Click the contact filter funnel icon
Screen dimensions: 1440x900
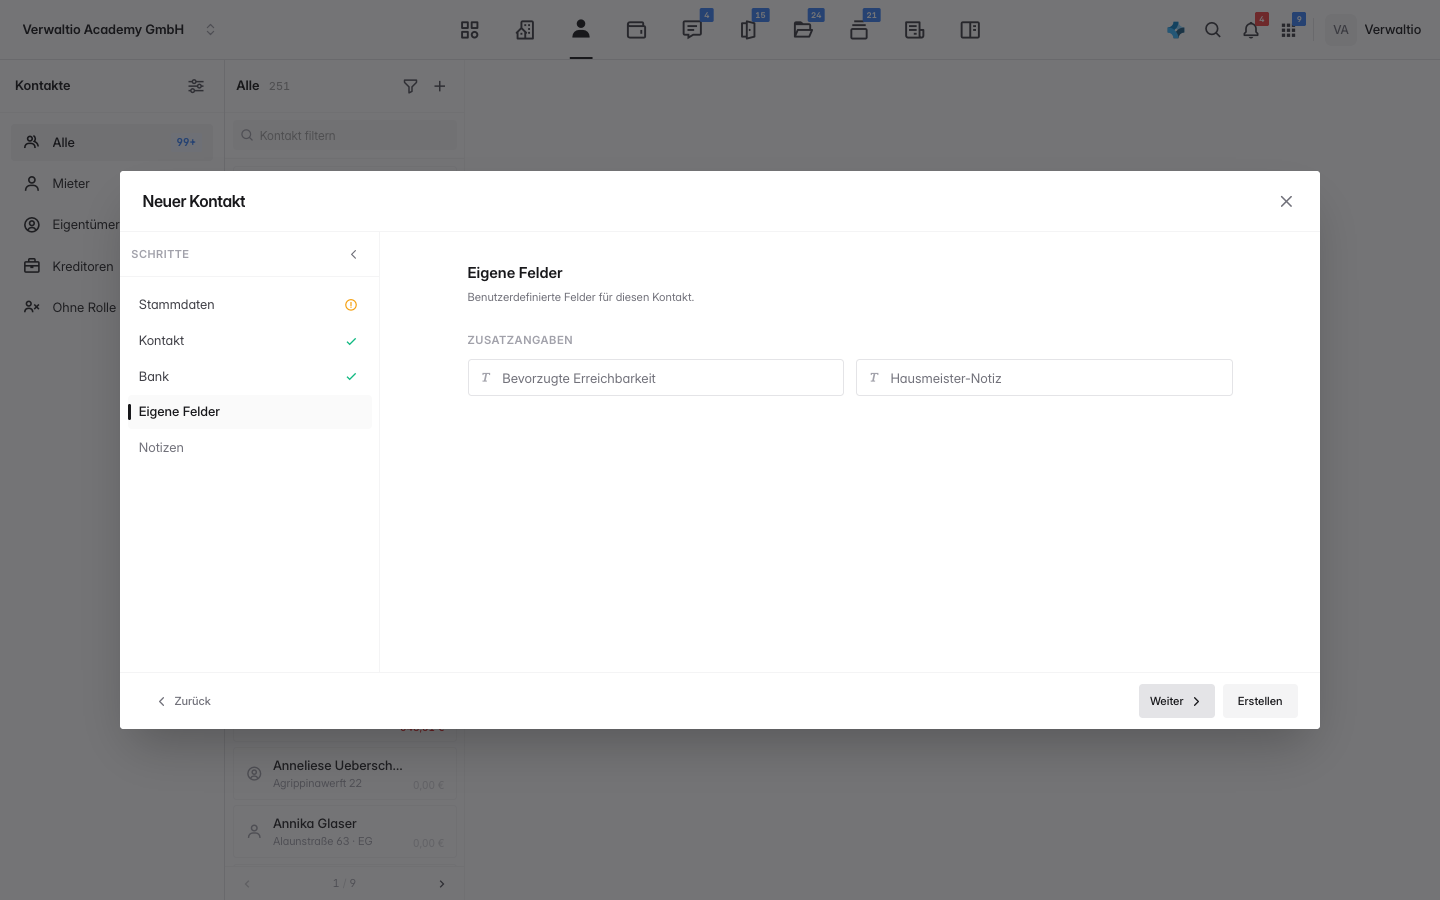click(x=410, y=86)
